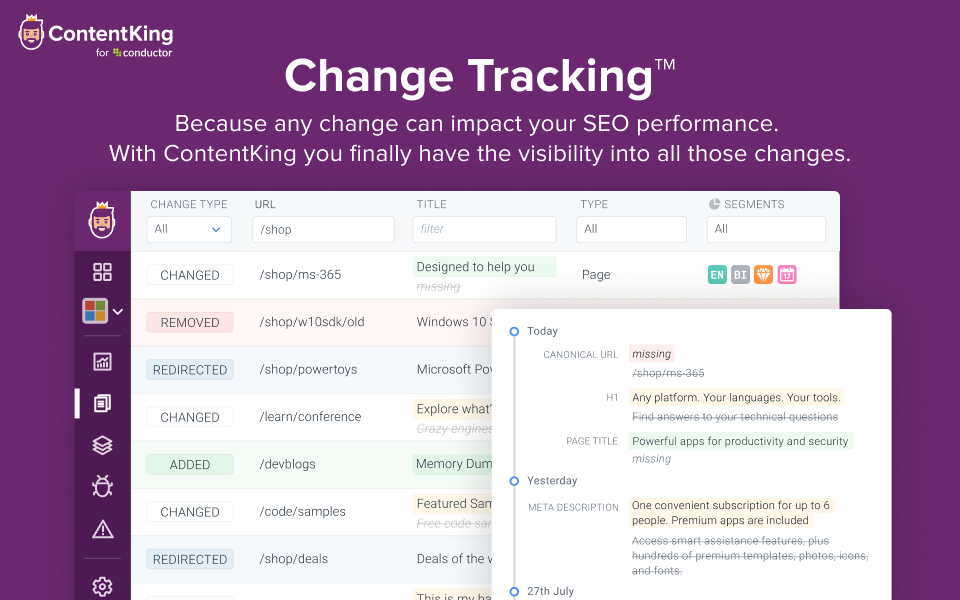Open the /shop/powertoys URL row
Image resolution: width=960 pixels, height=600 pixels.
pos(308,369)
